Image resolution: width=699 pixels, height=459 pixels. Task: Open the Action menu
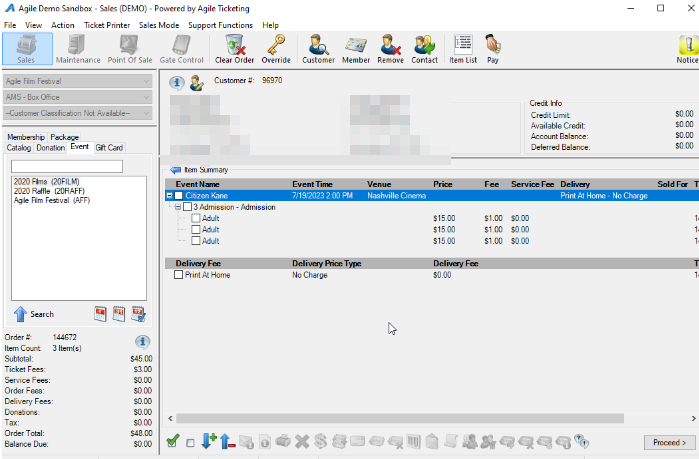click(x=62, y=25)
